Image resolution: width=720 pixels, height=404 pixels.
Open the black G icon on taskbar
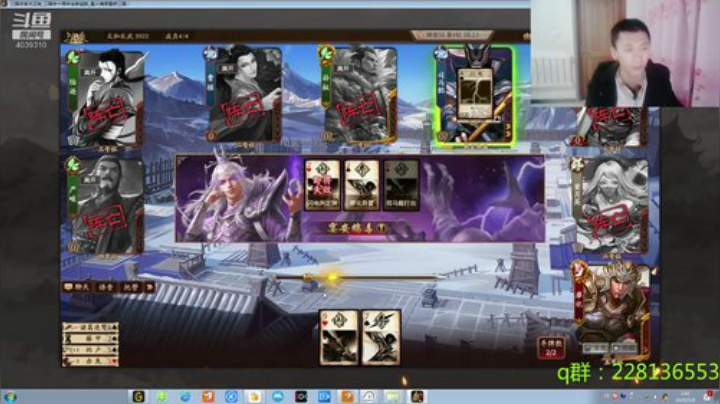pyautogui.click(x=138, y=397)
